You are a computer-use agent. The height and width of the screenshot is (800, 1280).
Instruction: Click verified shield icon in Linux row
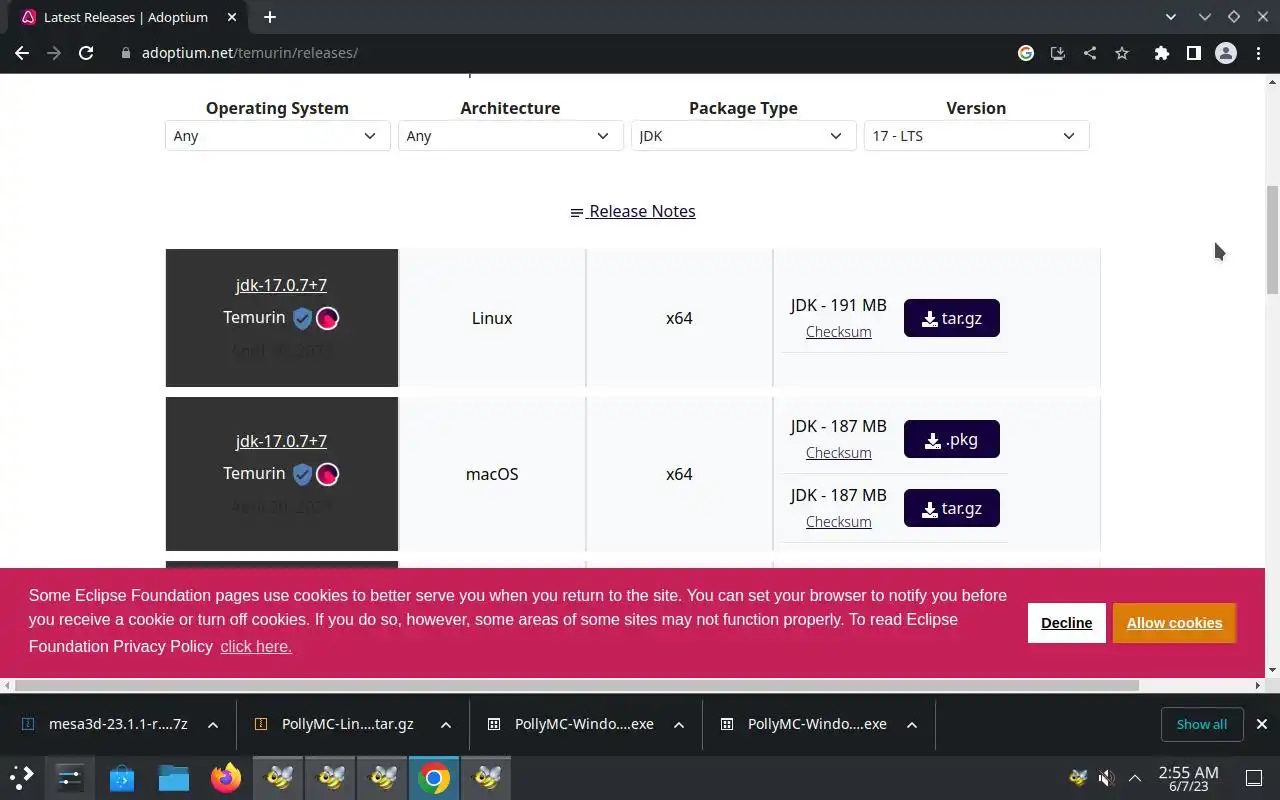click(x=302, y=318)
